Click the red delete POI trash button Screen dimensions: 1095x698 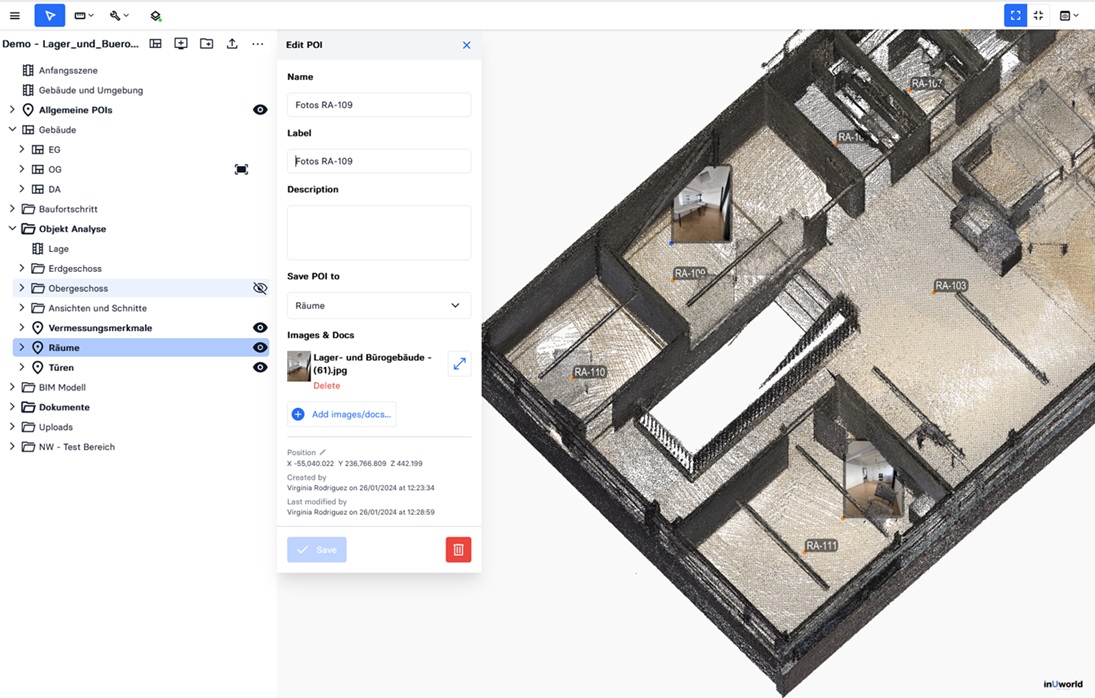tap(458, 549)
